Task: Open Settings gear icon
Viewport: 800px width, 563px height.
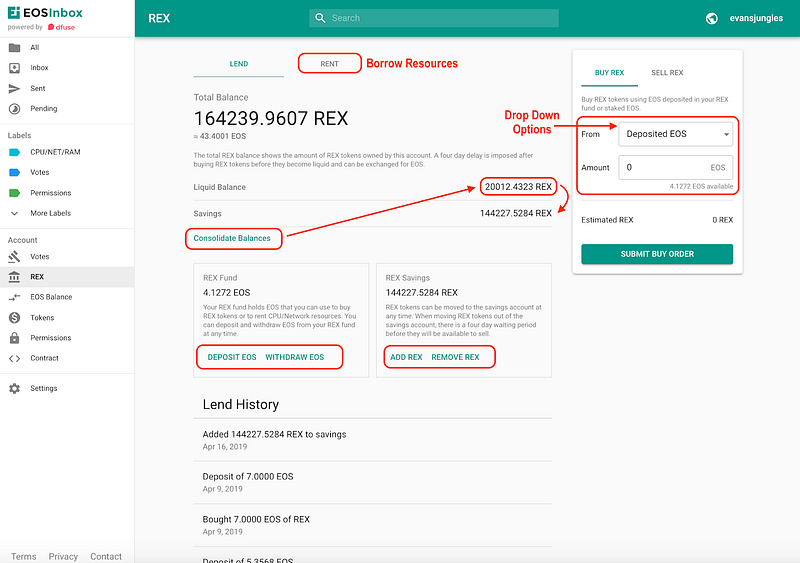Action: 14,388
